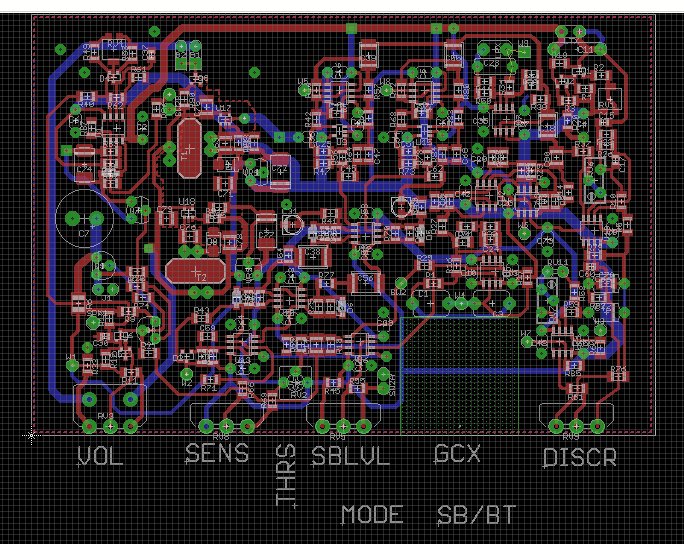Select the C11 component label
684x544 pixels.
pos(585,50)
